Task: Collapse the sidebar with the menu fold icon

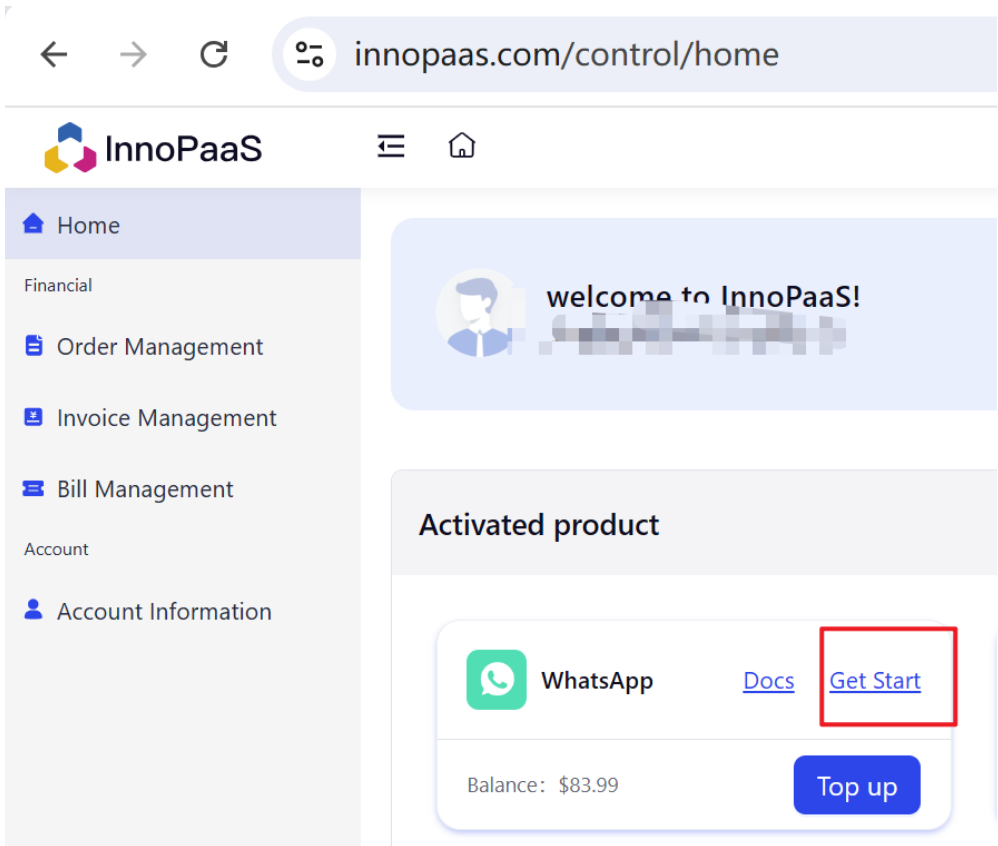Action: 391,146
